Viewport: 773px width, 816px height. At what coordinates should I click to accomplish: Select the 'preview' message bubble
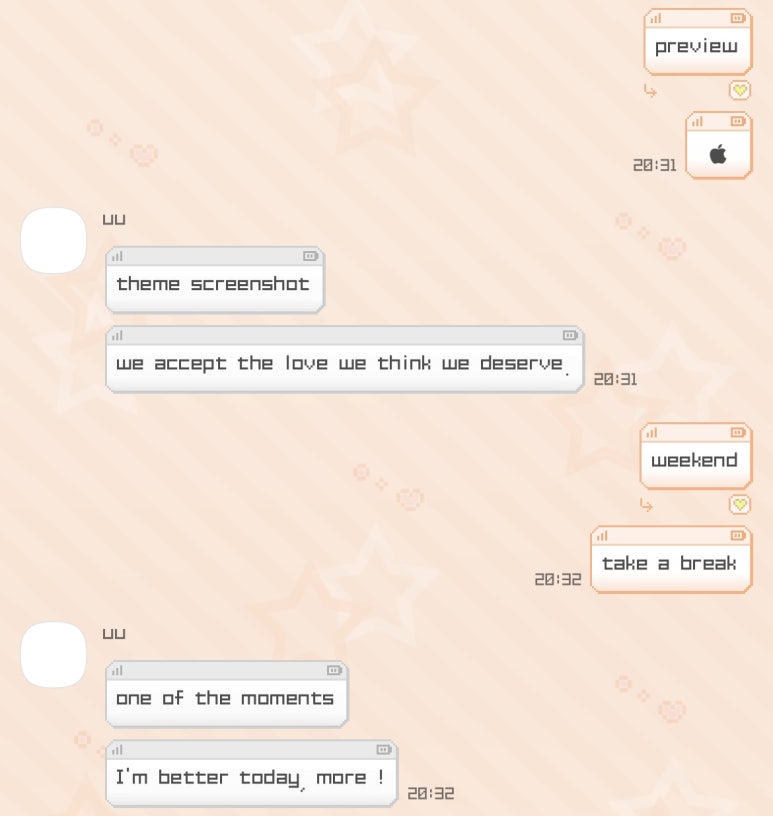pyautogui.click(x=698, y=42)
